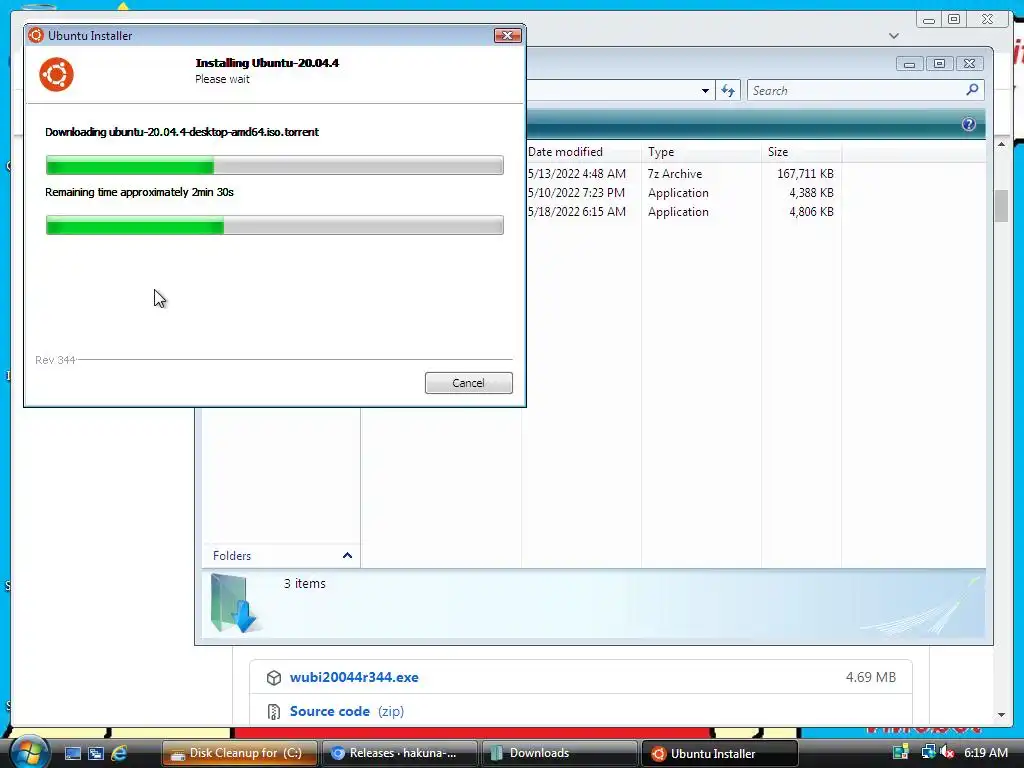The width and height of the screenshot is (1024, 768).
Task: Click the 4,806 KB size cell
Action: coord(811,212)
